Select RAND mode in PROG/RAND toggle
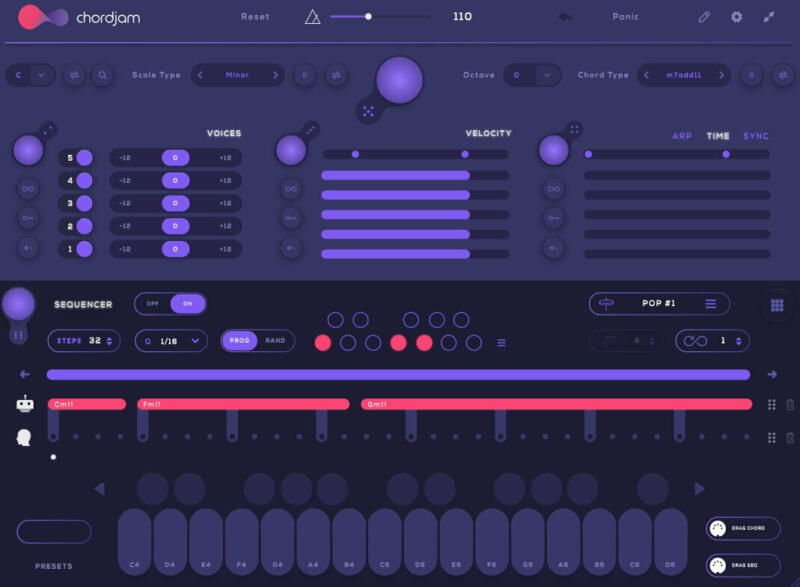Viewport: 800px width, 587px height. [275, 340]
